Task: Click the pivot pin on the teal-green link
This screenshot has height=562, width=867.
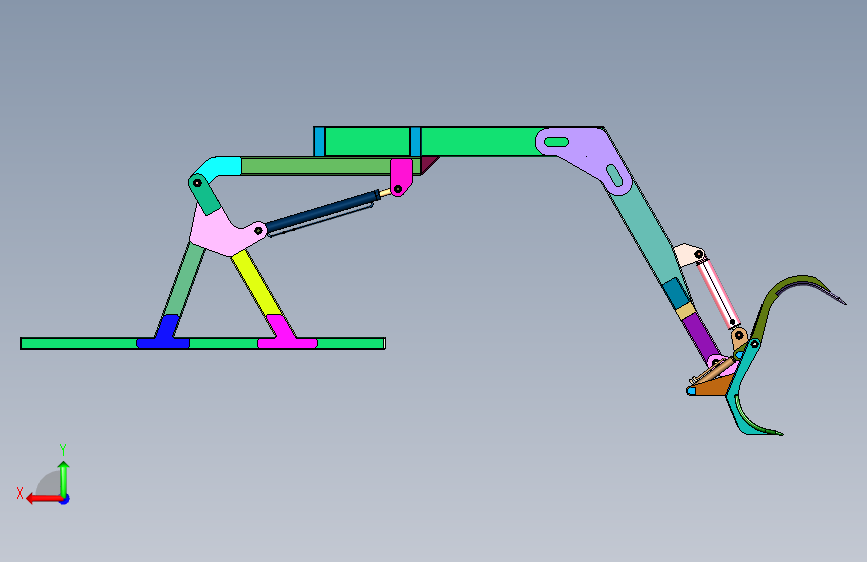Action: click(x=197, y=183)
